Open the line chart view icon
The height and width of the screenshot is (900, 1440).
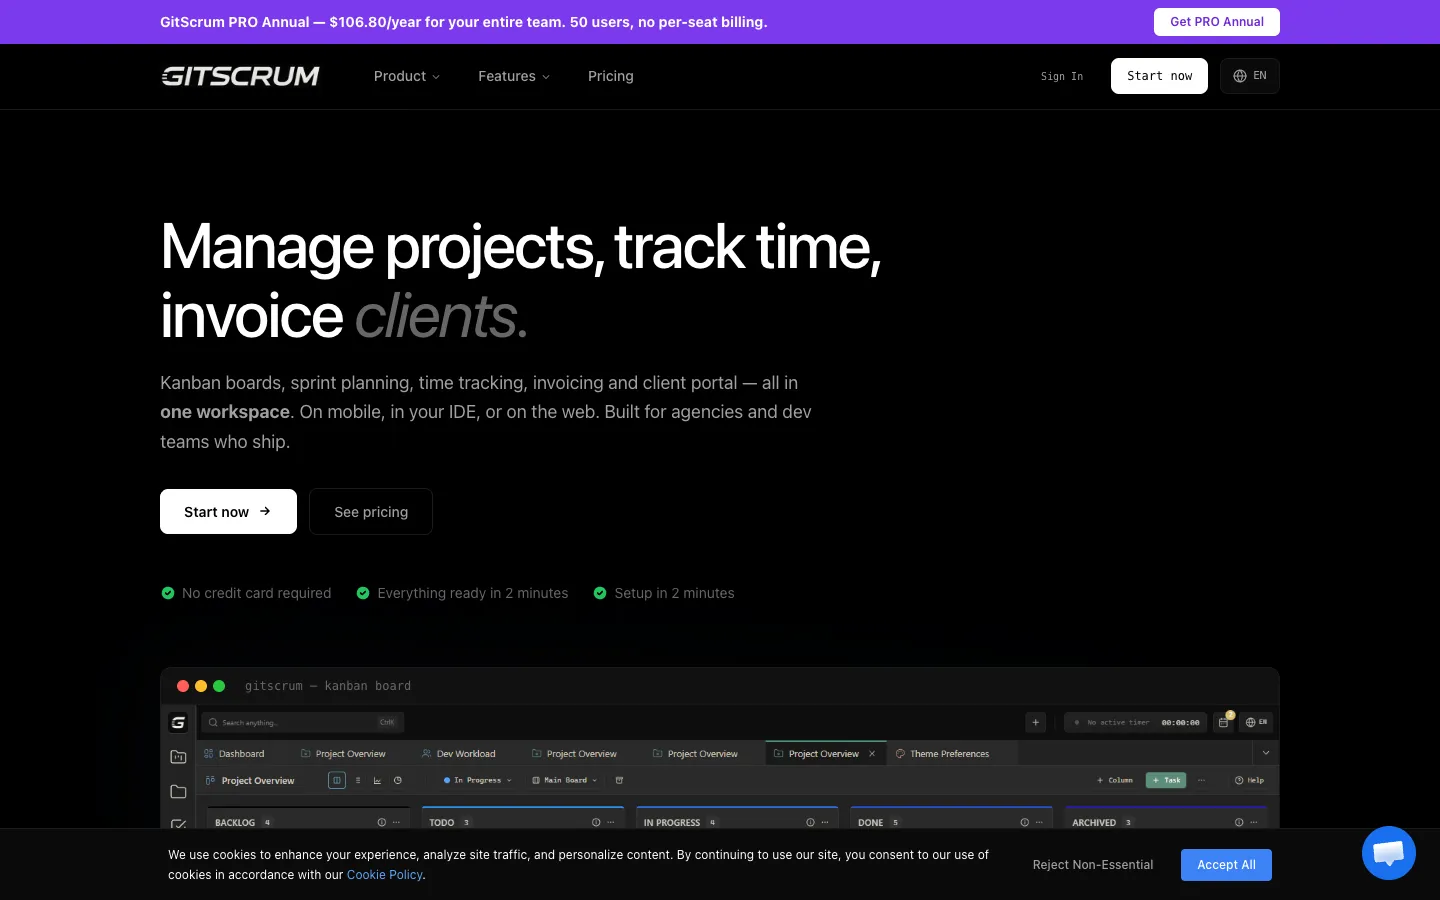[x=377, y=780]
